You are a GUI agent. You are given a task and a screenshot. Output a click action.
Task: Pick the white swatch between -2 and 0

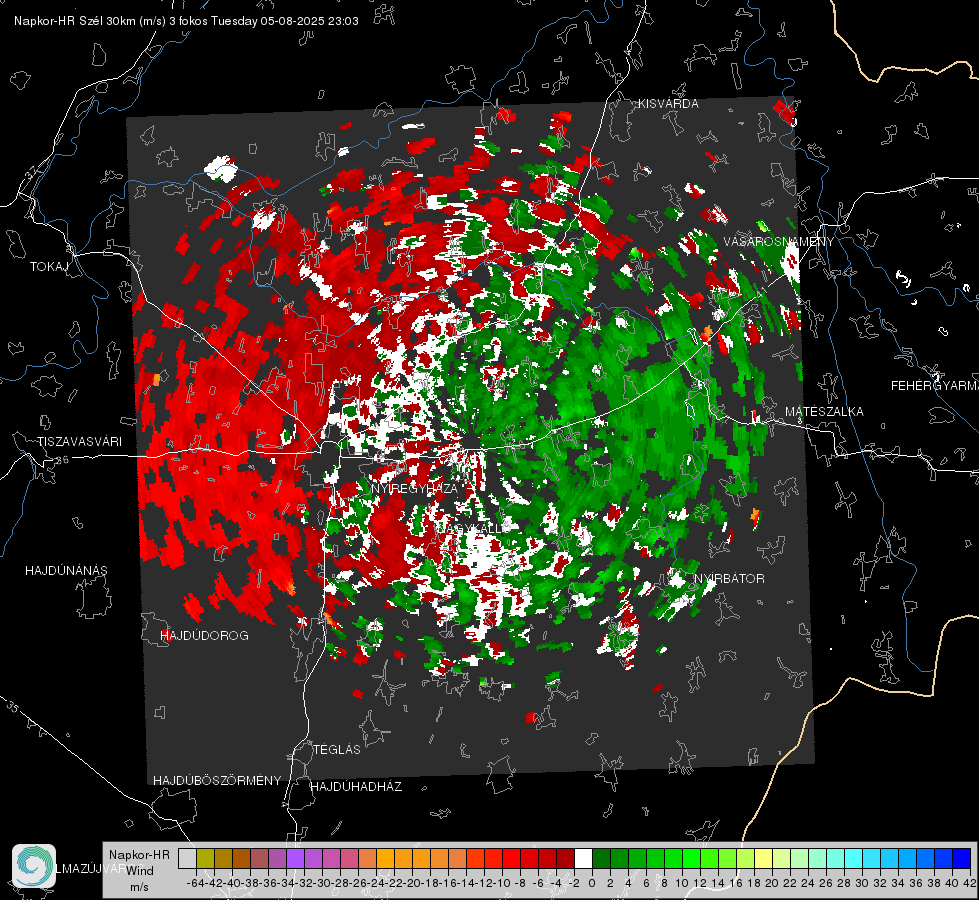(583, 858)
